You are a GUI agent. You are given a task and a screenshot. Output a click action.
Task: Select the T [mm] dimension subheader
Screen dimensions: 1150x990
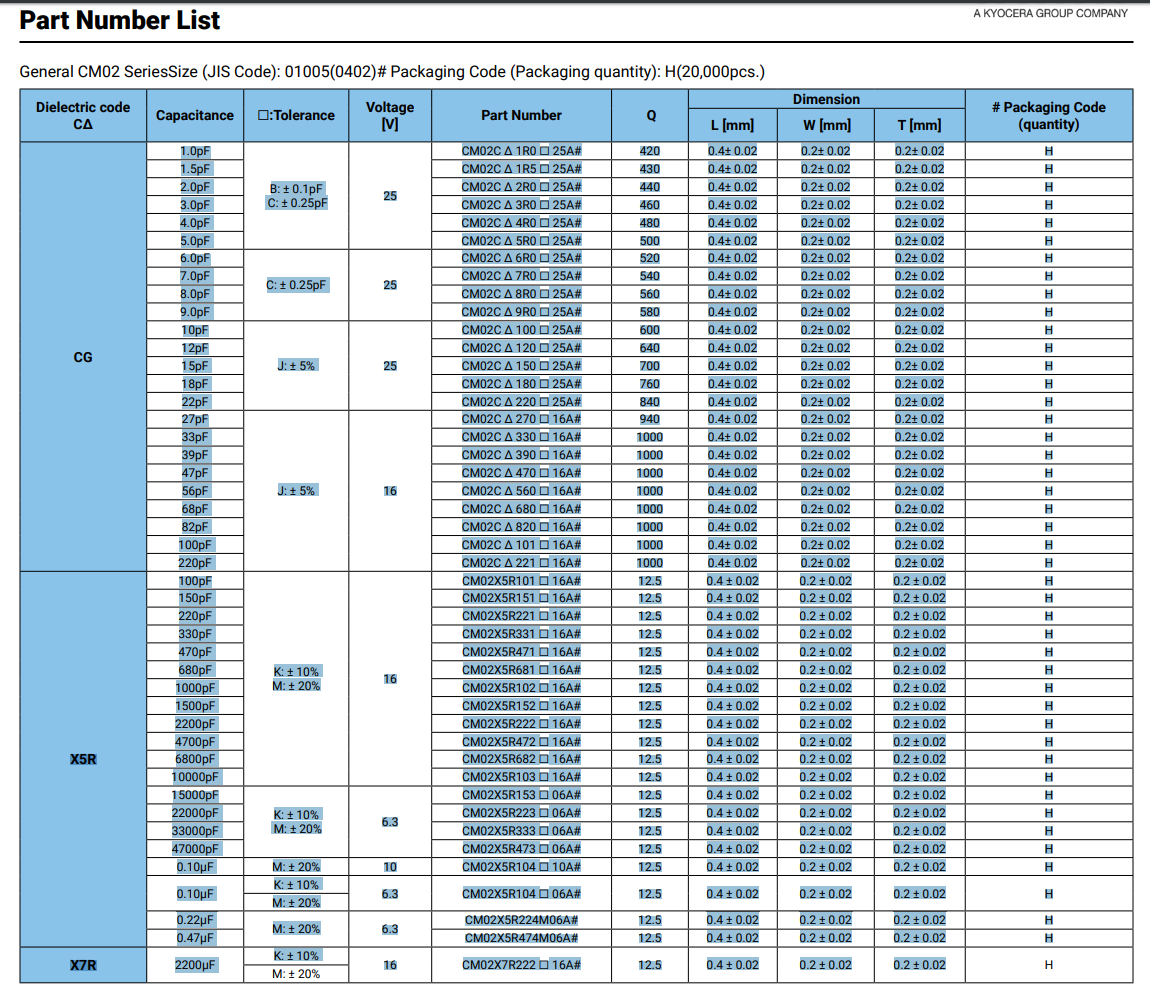click(x=918, y=125)
